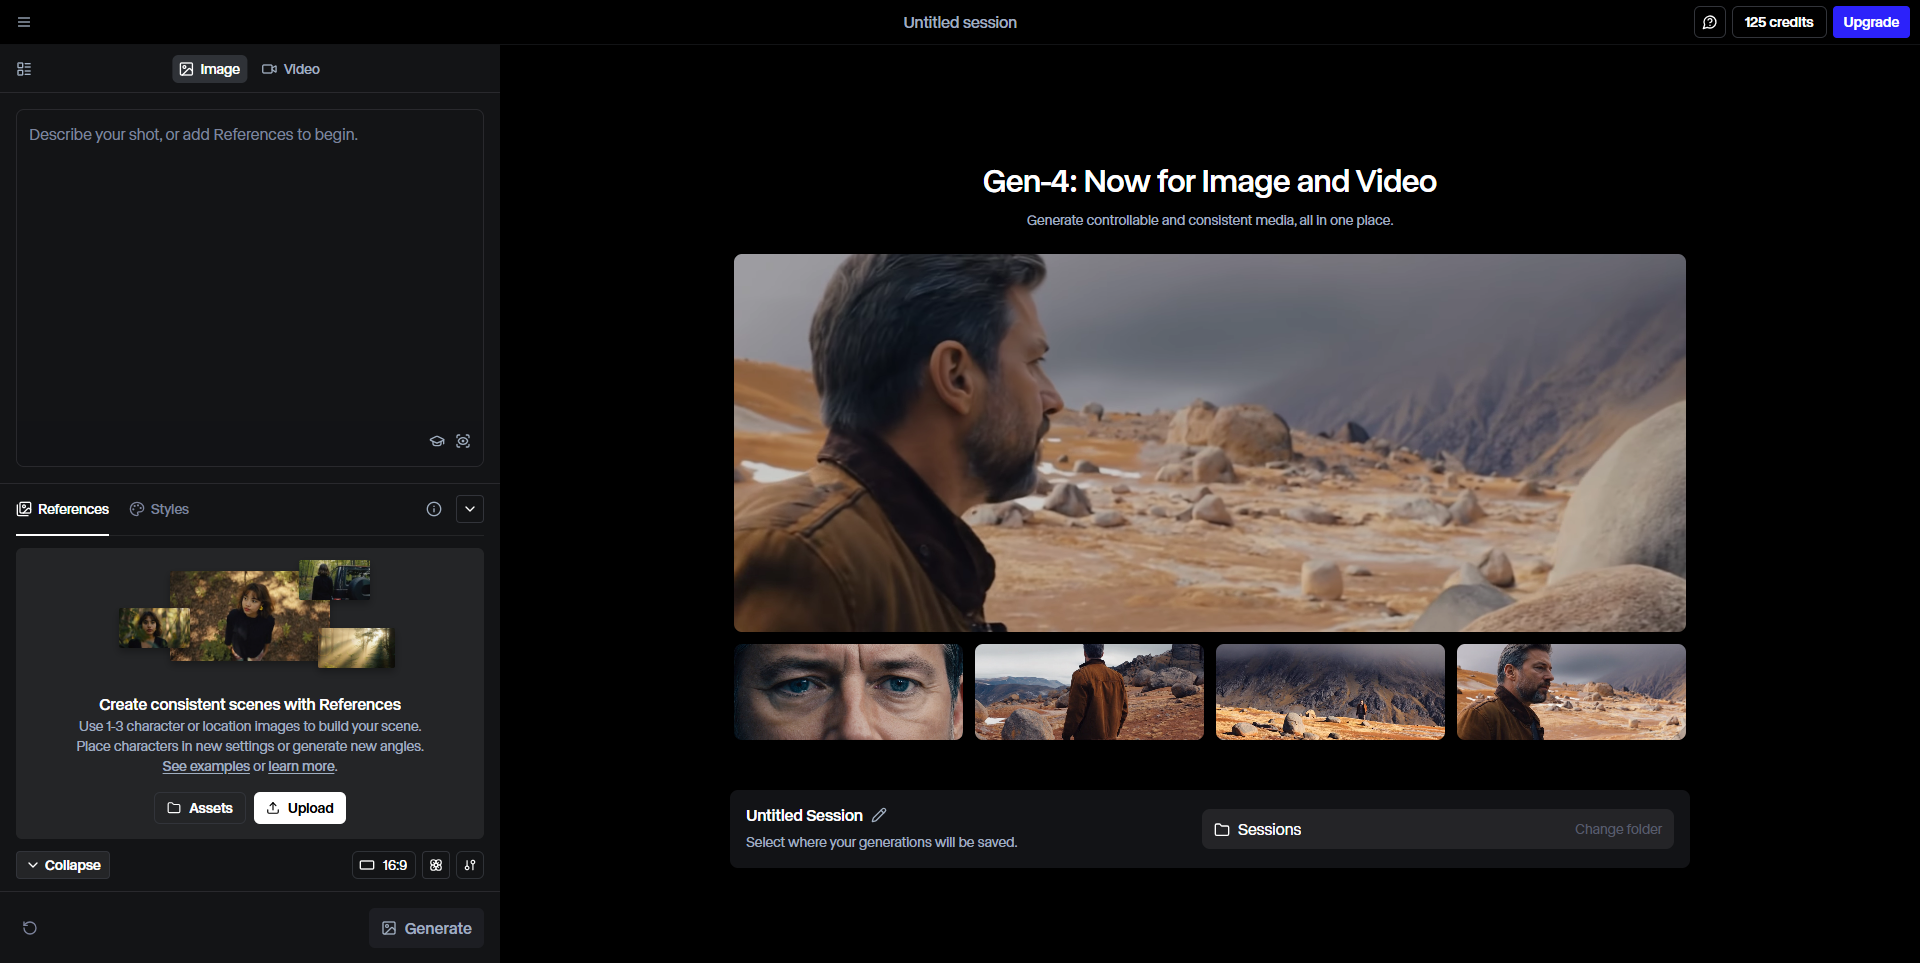Click the close-up eyes thumbnail

[x=848, y=692]
